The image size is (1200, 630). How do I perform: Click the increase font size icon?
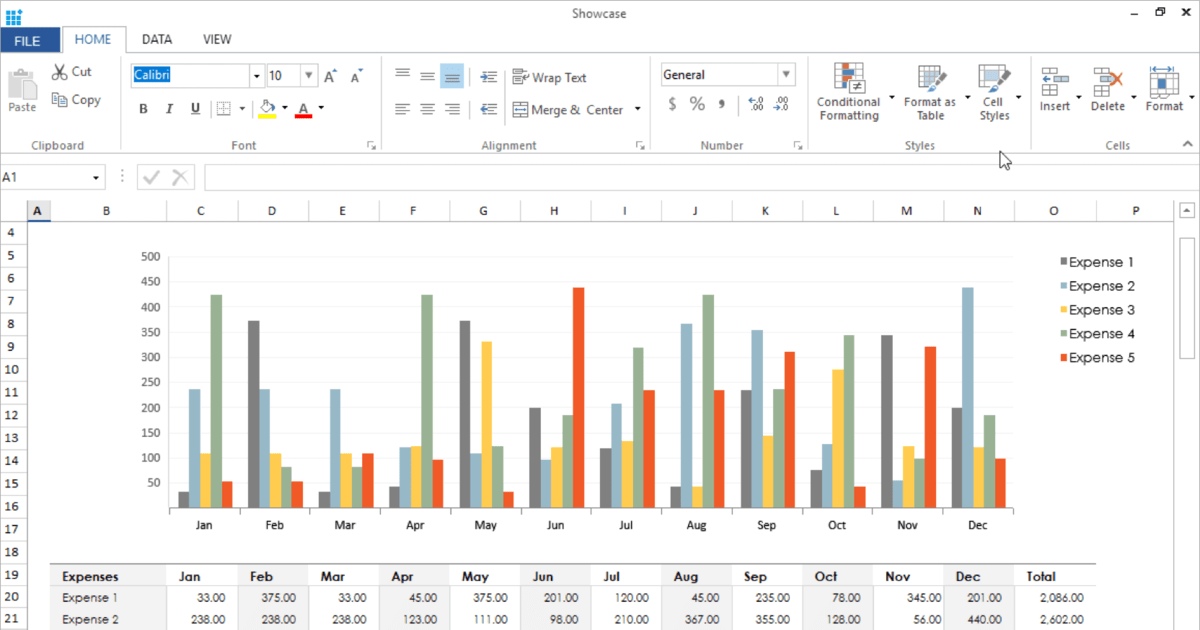click(330, 76)
